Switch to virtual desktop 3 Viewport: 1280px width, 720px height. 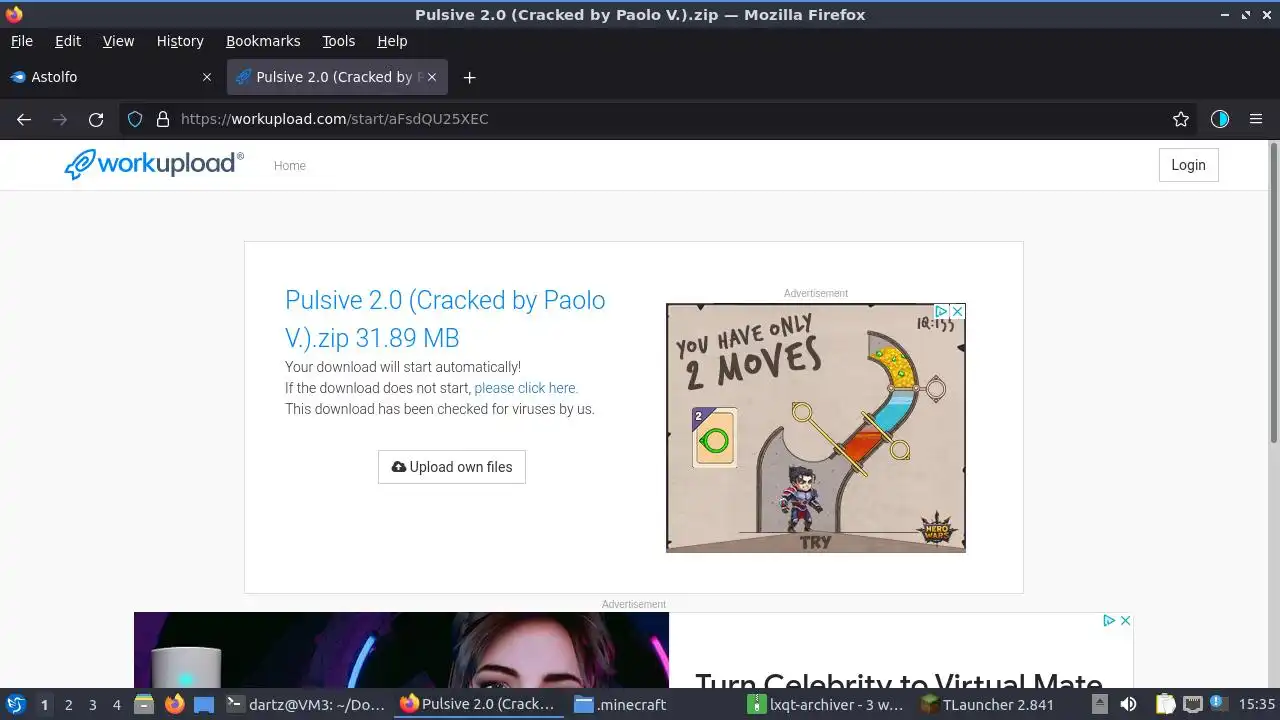(92, 704)
